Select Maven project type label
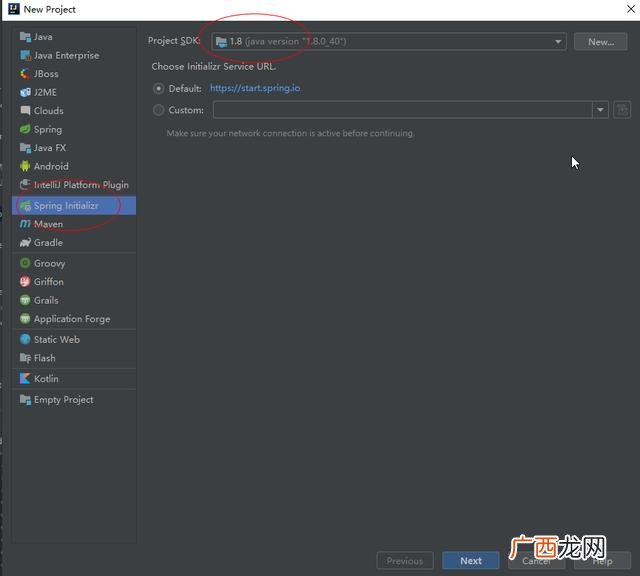Image resolution: width=640 pixels, height=576 pixels. click(48, 224)
